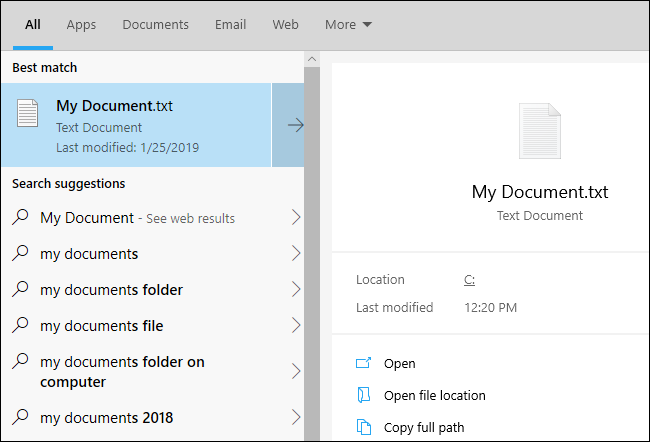Click the Copy full path icon
The height and width of the screenshot is (442, 650).
pyautogui.click(x=364, y=427)
